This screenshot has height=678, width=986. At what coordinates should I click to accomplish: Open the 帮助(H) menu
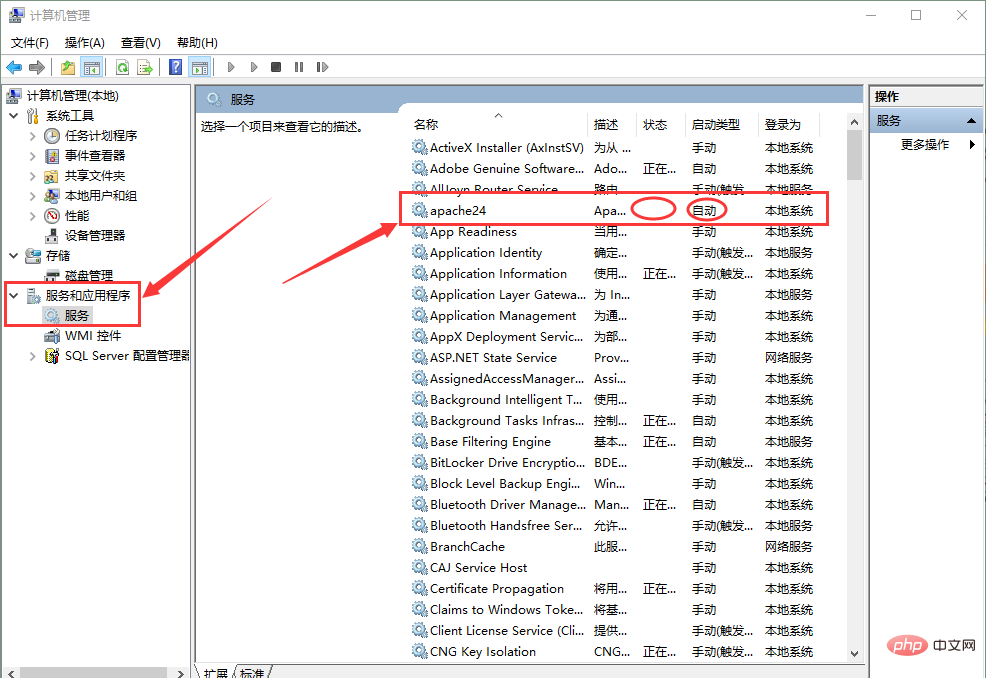tap(197, 43)
